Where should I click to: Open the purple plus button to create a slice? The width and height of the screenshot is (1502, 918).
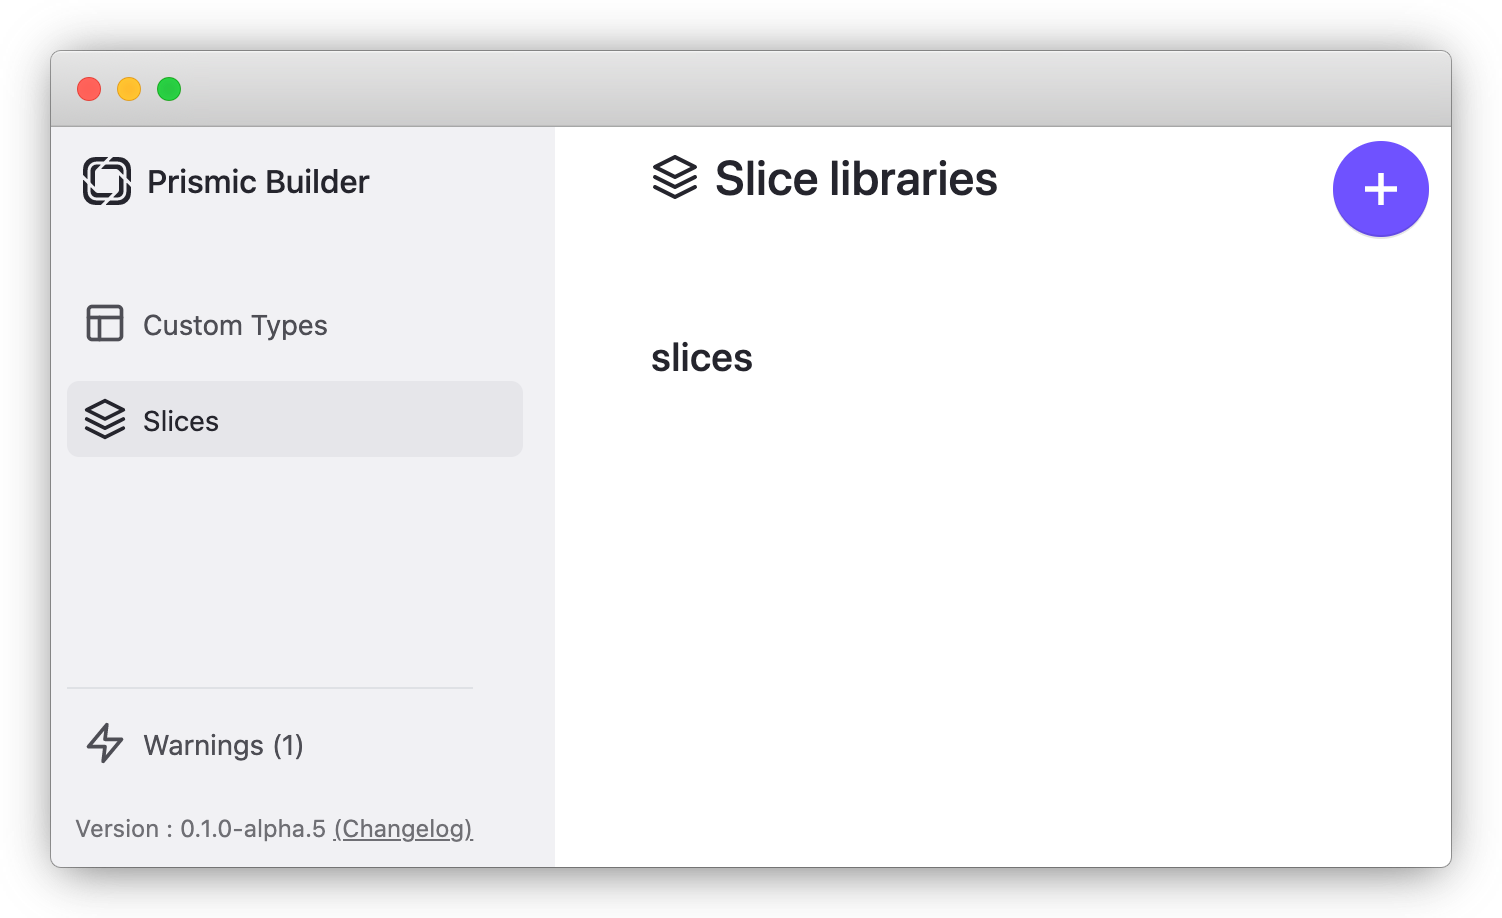click(x=1381, y=188)
